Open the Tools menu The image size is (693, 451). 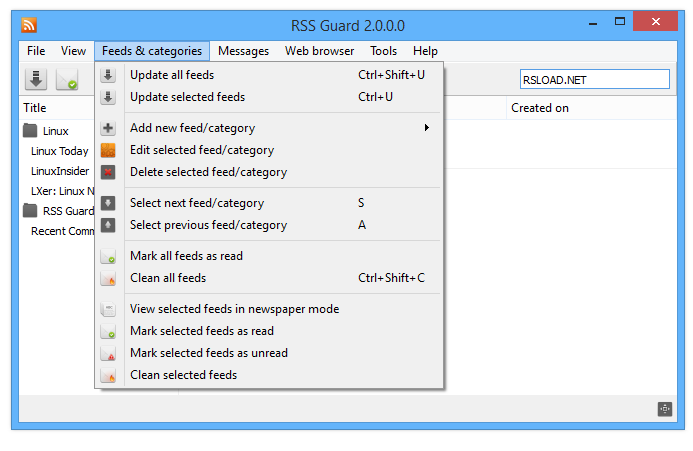[384, 51]
